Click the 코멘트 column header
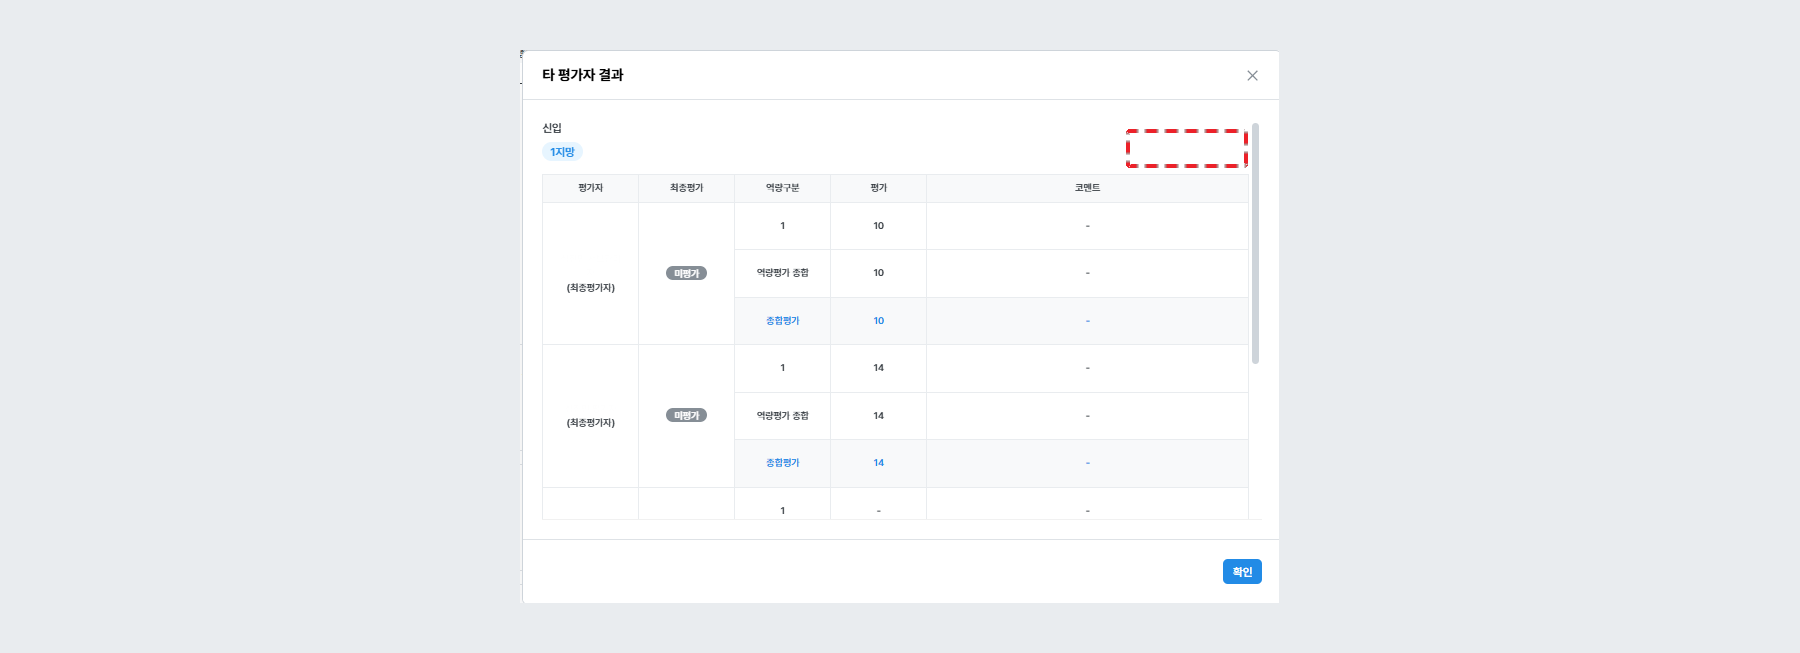This screenshot has height=653, width=1800. [1087, 188]
